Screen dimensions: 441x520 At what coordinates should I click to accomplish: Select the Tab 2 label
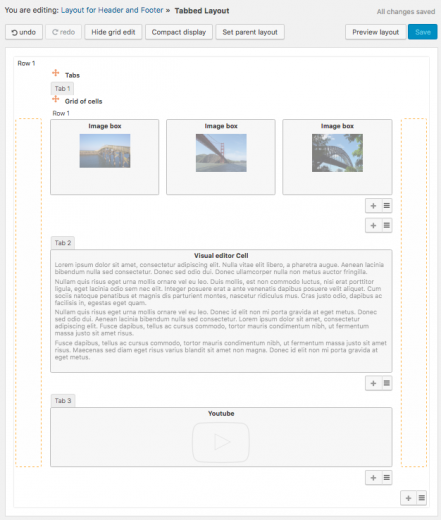click(63, 243)
